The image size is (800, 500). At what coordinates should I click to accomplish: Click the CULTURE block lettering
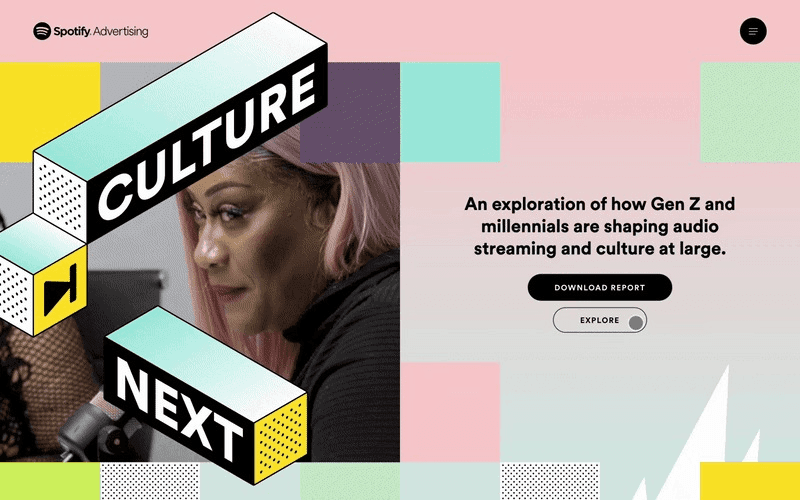click(x=206, y=143)
